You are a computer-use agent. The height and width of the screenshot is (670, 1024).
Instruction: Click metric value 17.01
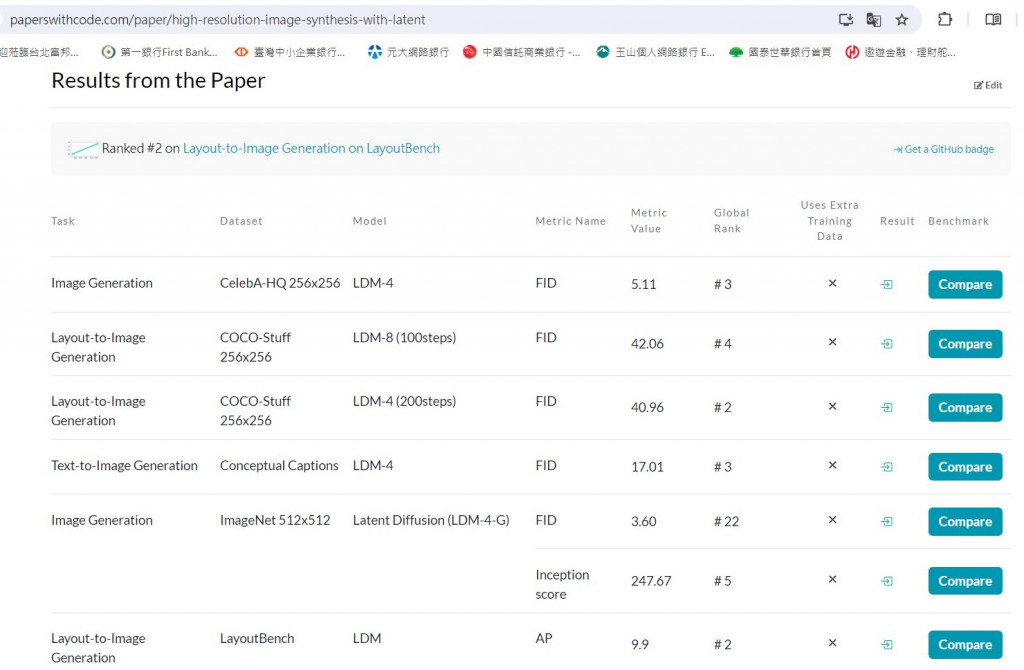tap(647, 467)
